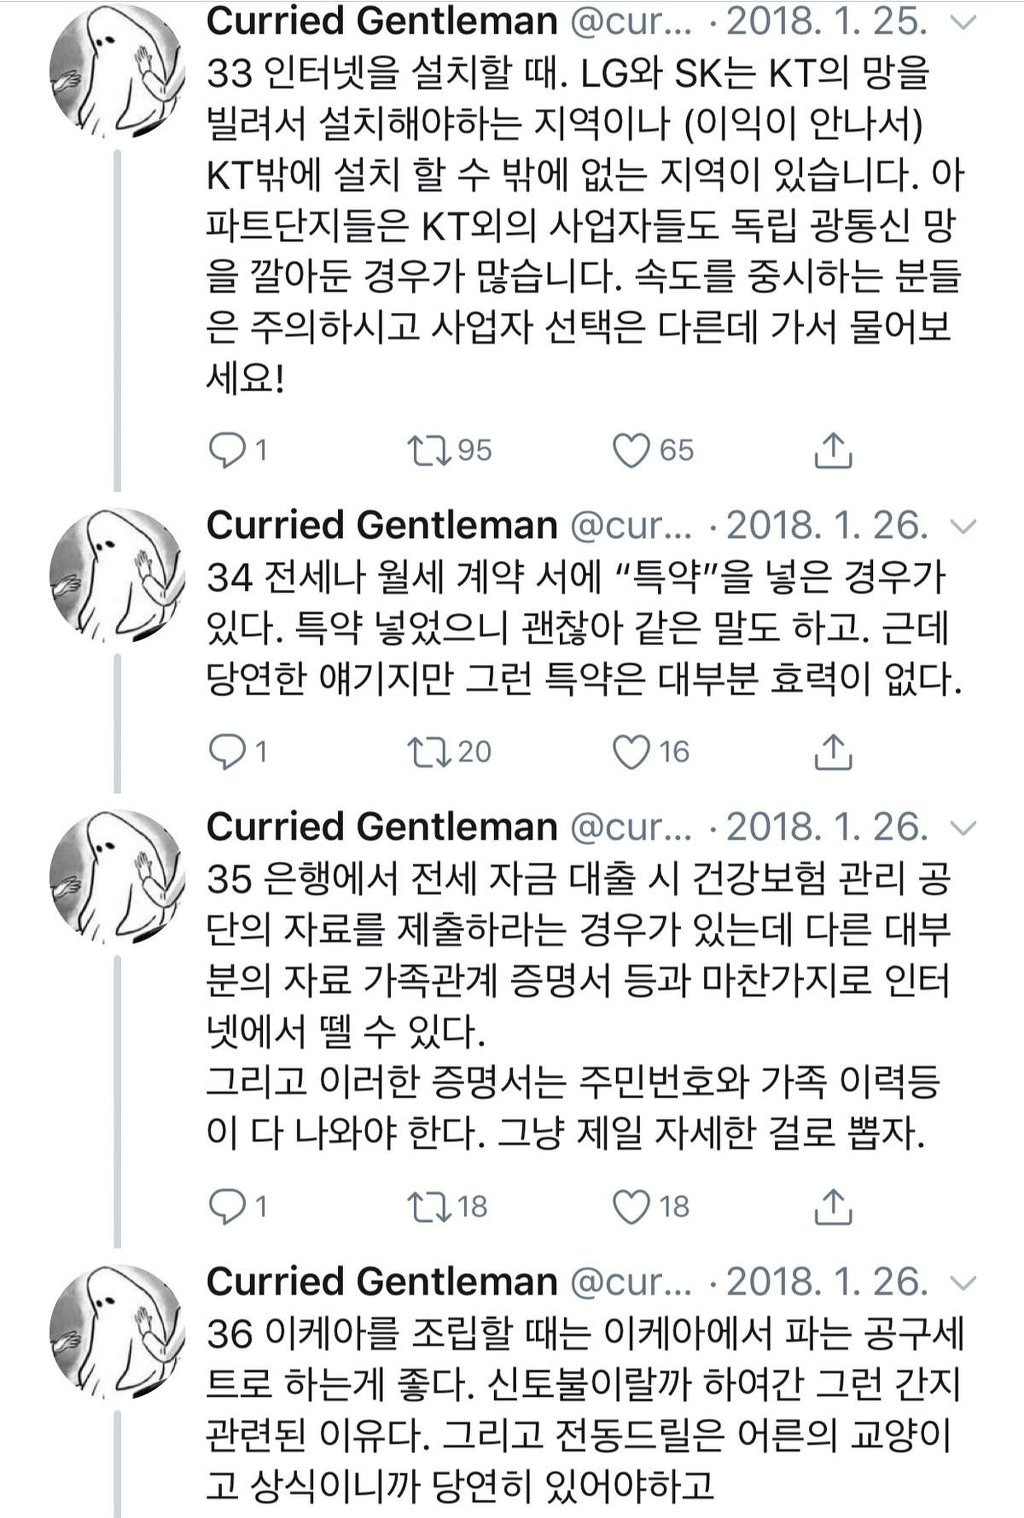
Task: Reply to tweet 33 about internet installation
Action: click(x=227, y=451)
